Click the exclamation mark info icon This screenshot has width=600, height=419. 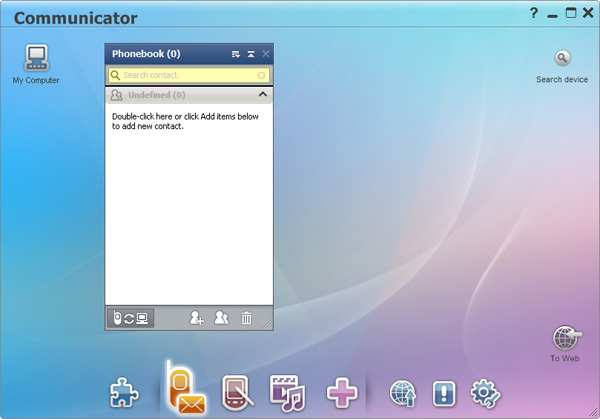[444, 393]
